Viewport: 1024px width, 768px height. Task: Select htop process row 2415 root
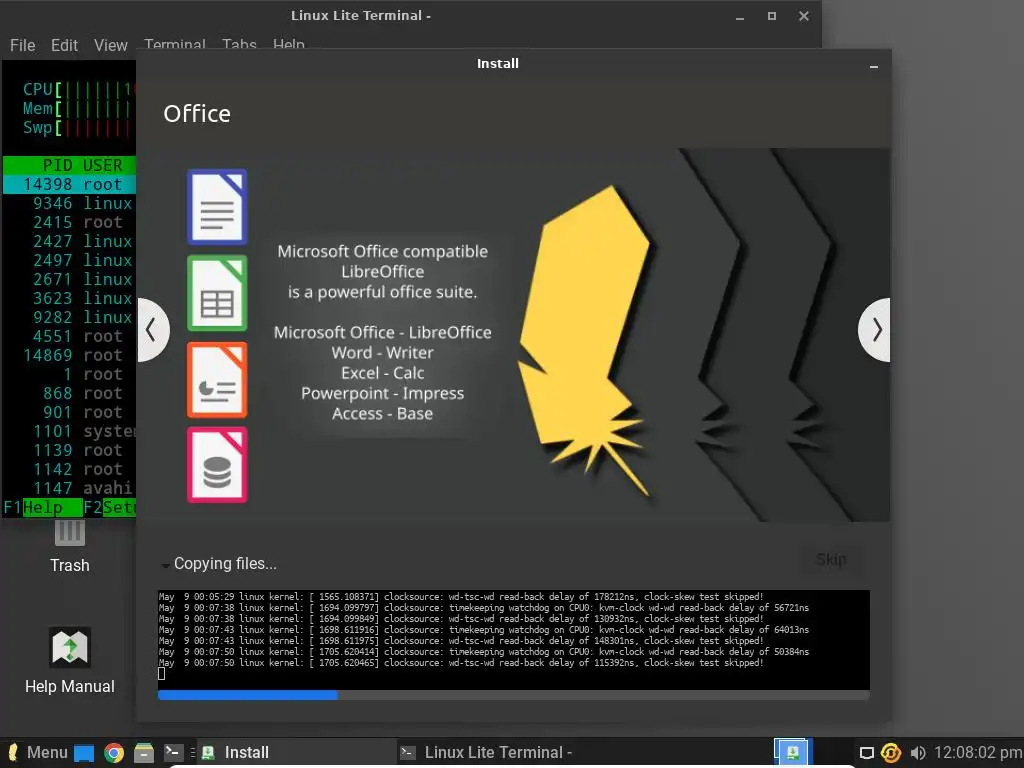(x=69, y=222)
